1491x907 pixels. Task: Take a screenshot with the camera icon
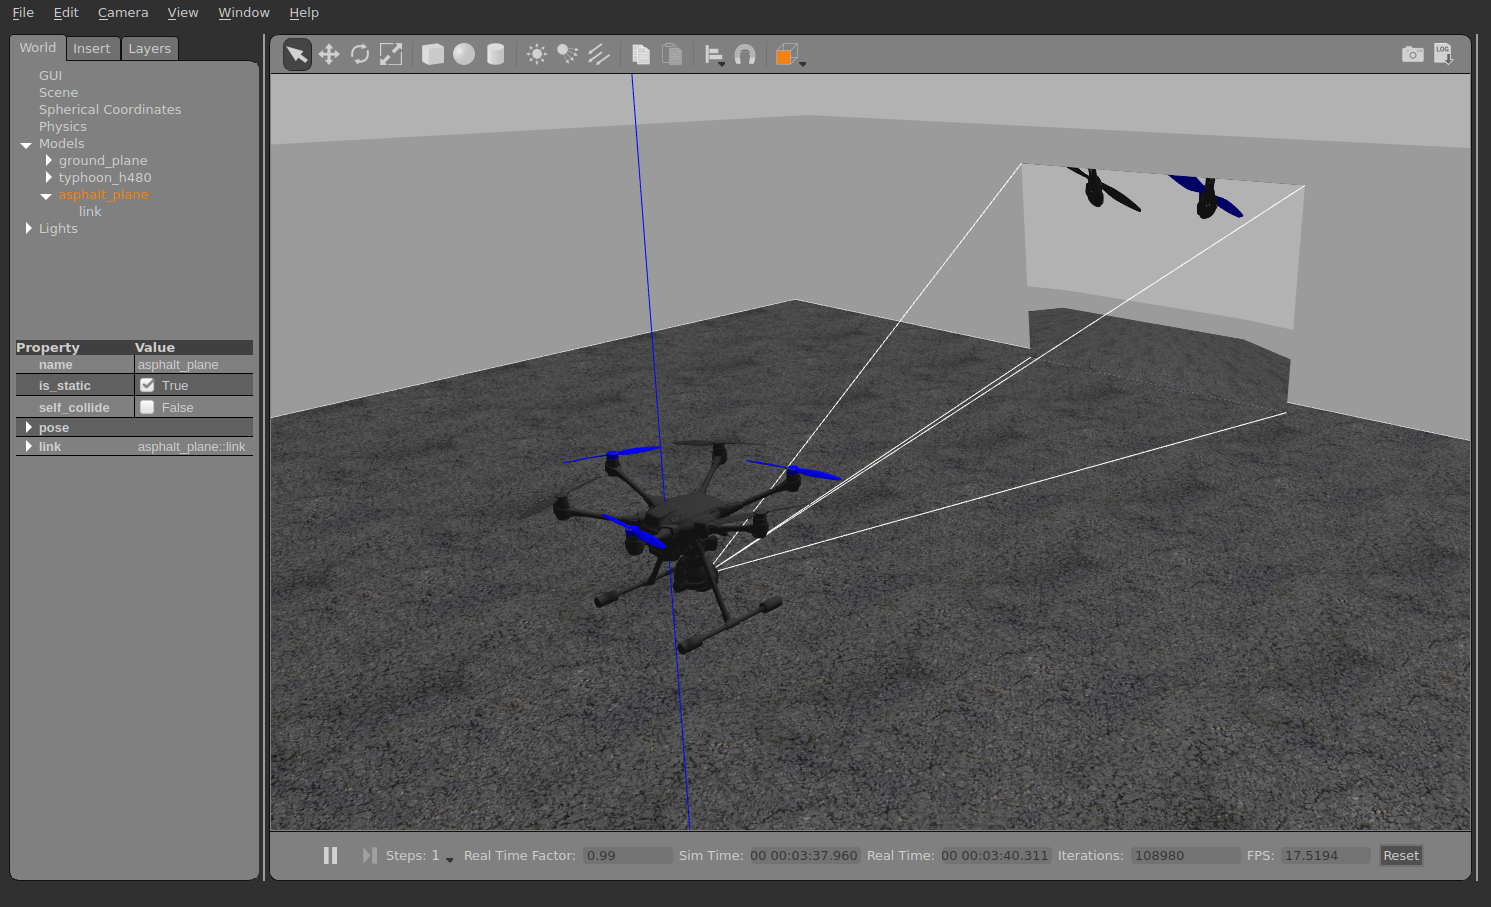[x=1412, y=53]
